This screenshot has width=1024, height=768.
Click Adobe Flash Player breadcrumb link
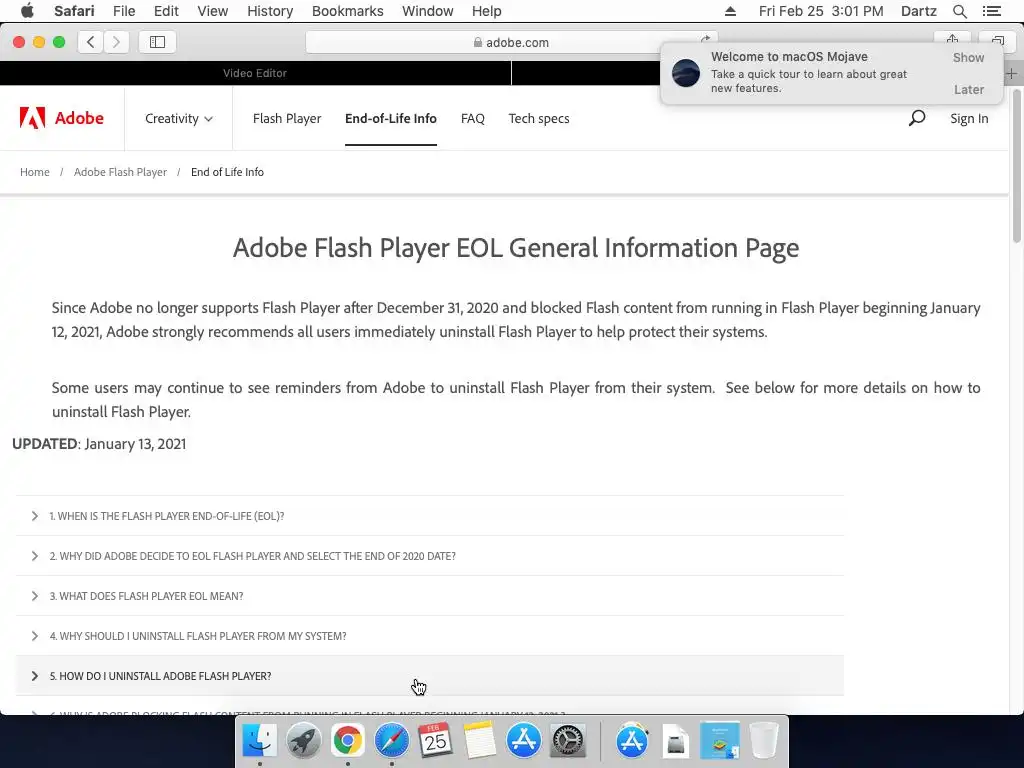(120, 172)
